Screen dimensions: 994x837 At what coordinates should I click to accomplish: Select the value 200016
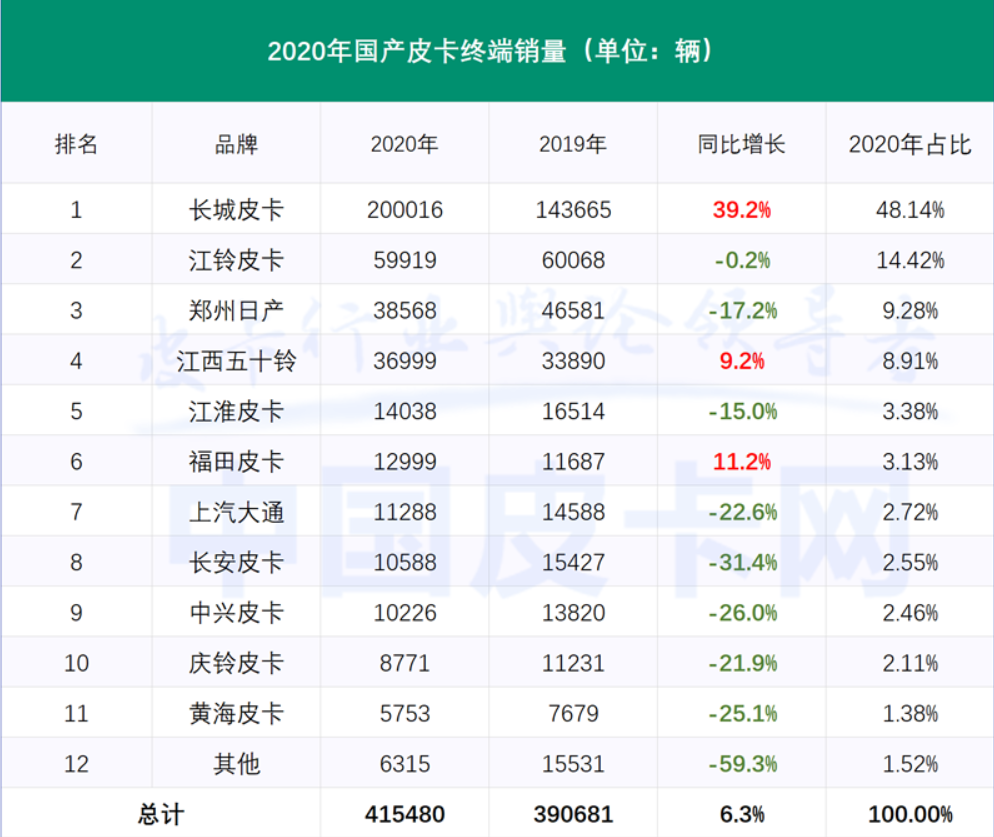404,210
